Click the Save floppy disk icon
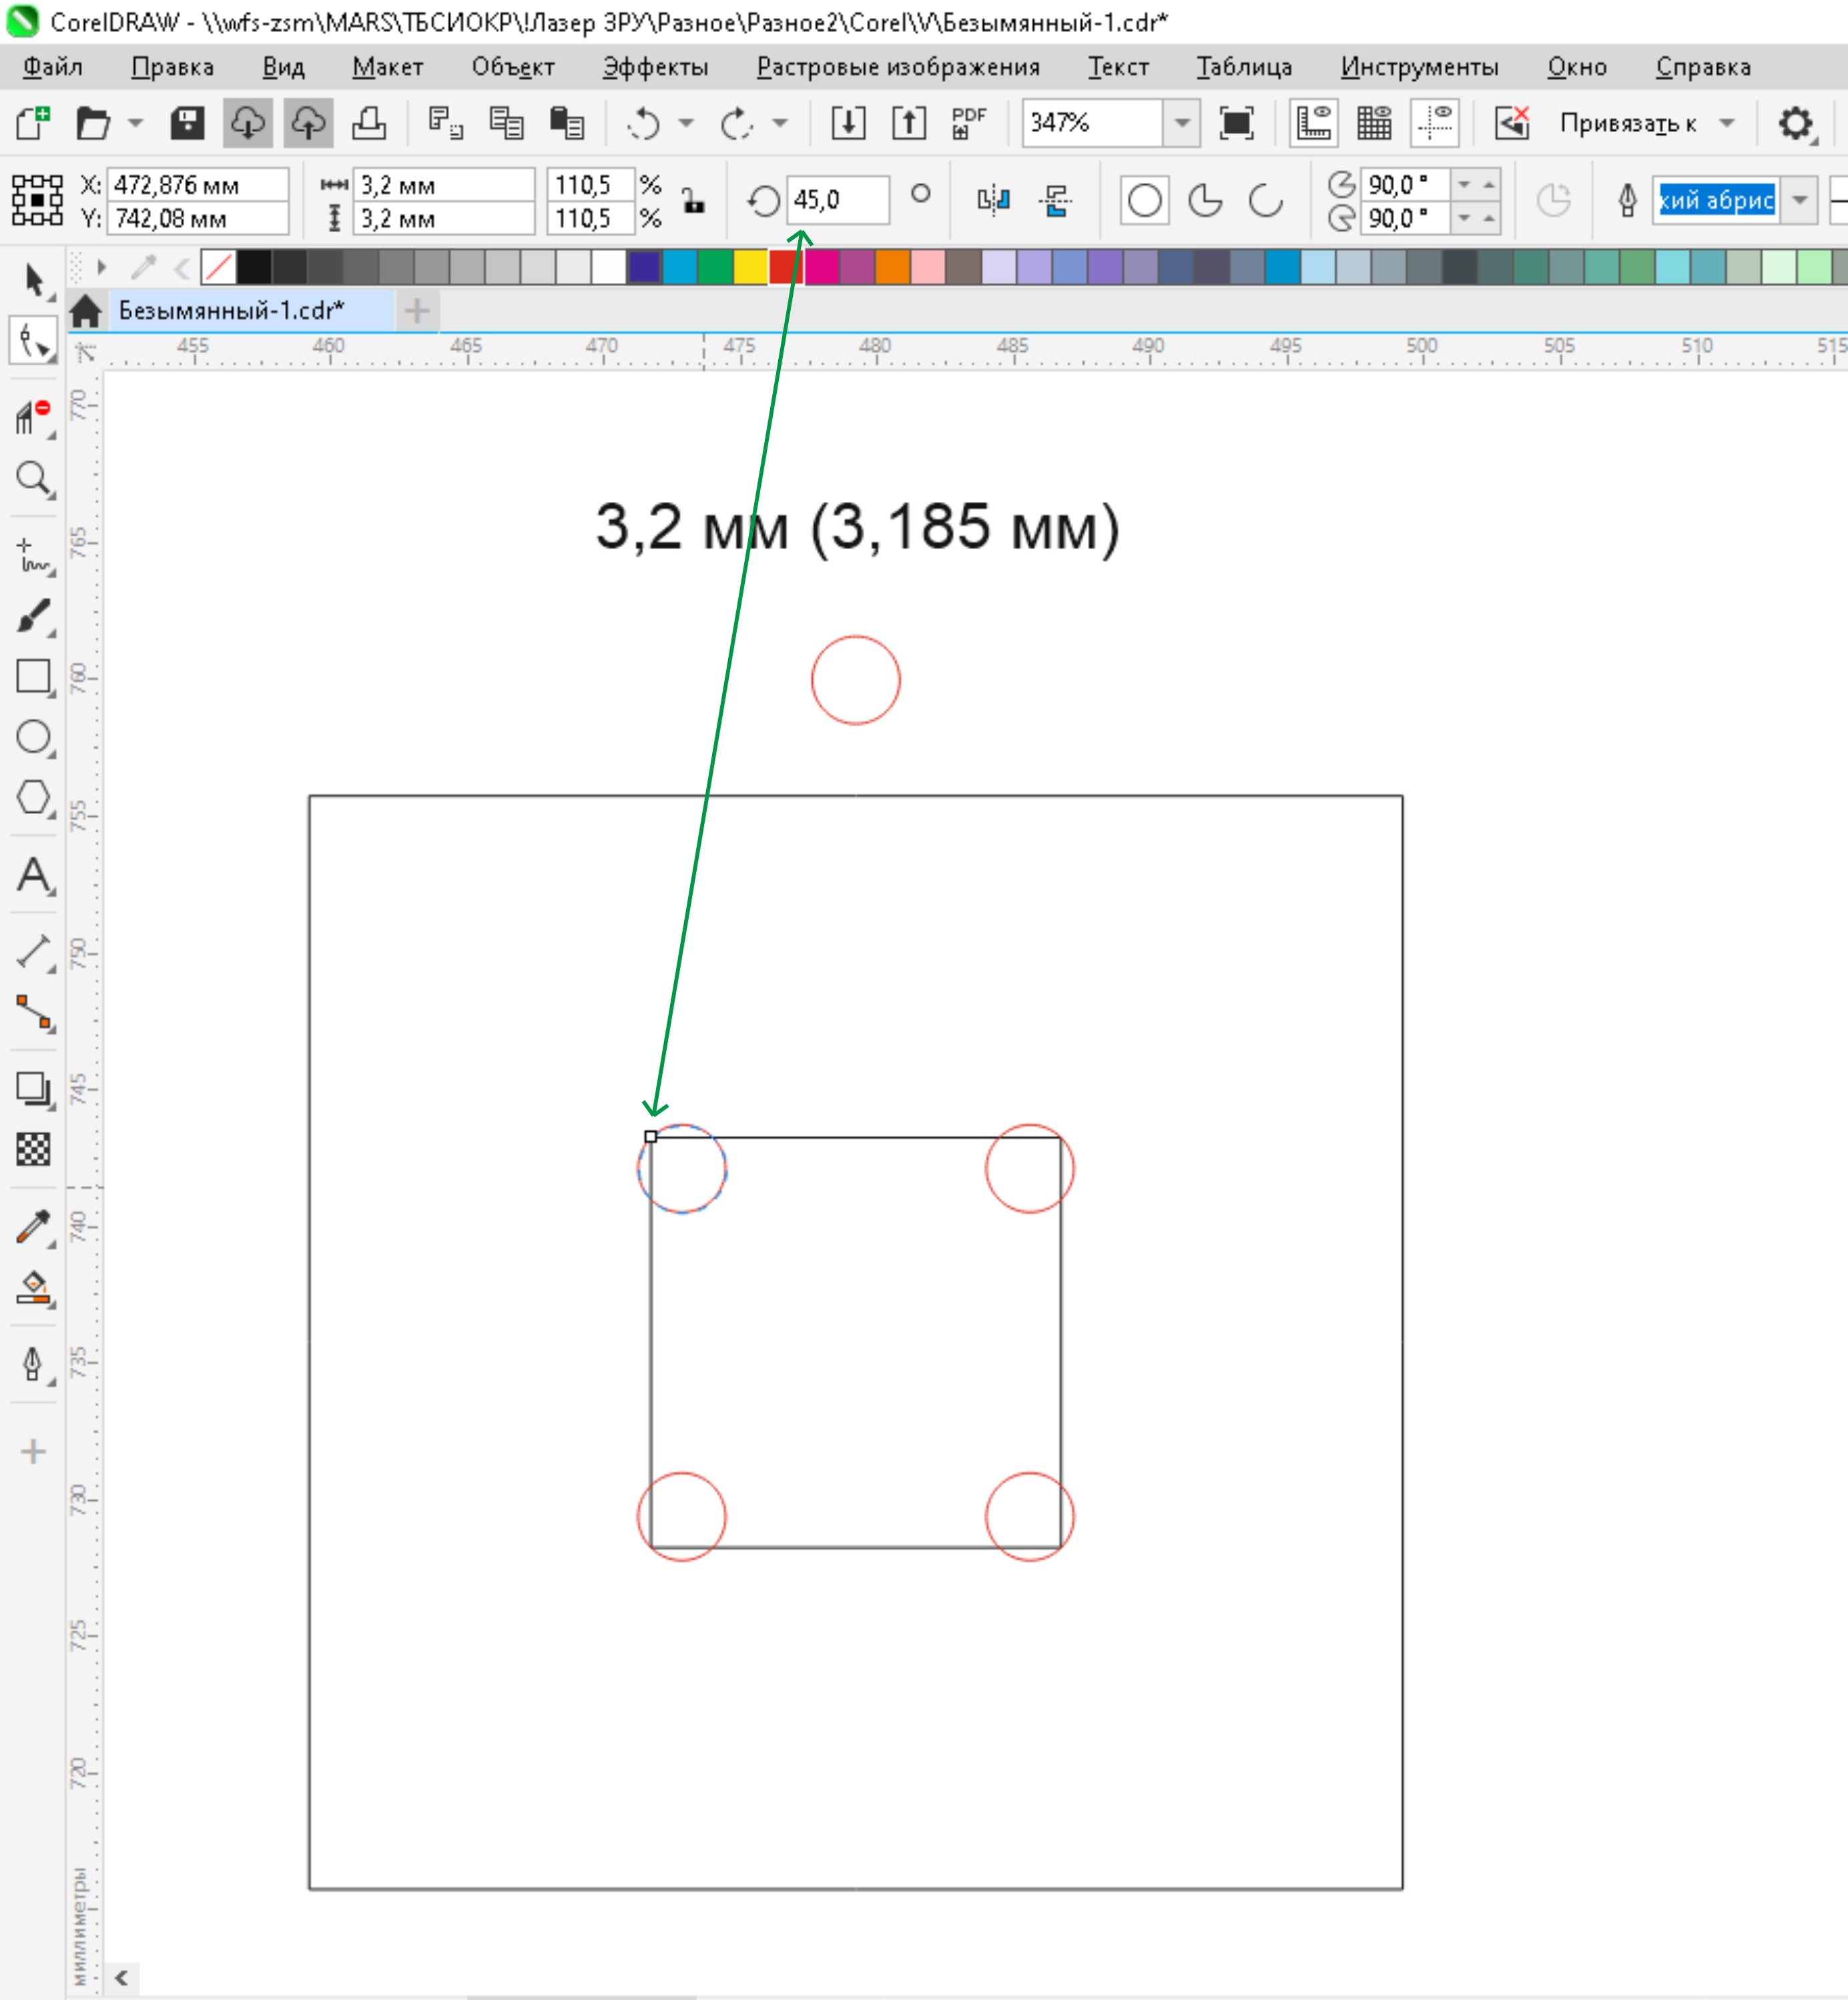The width and height of the screenshot is (1848, 2000). [x=187, y=123]
